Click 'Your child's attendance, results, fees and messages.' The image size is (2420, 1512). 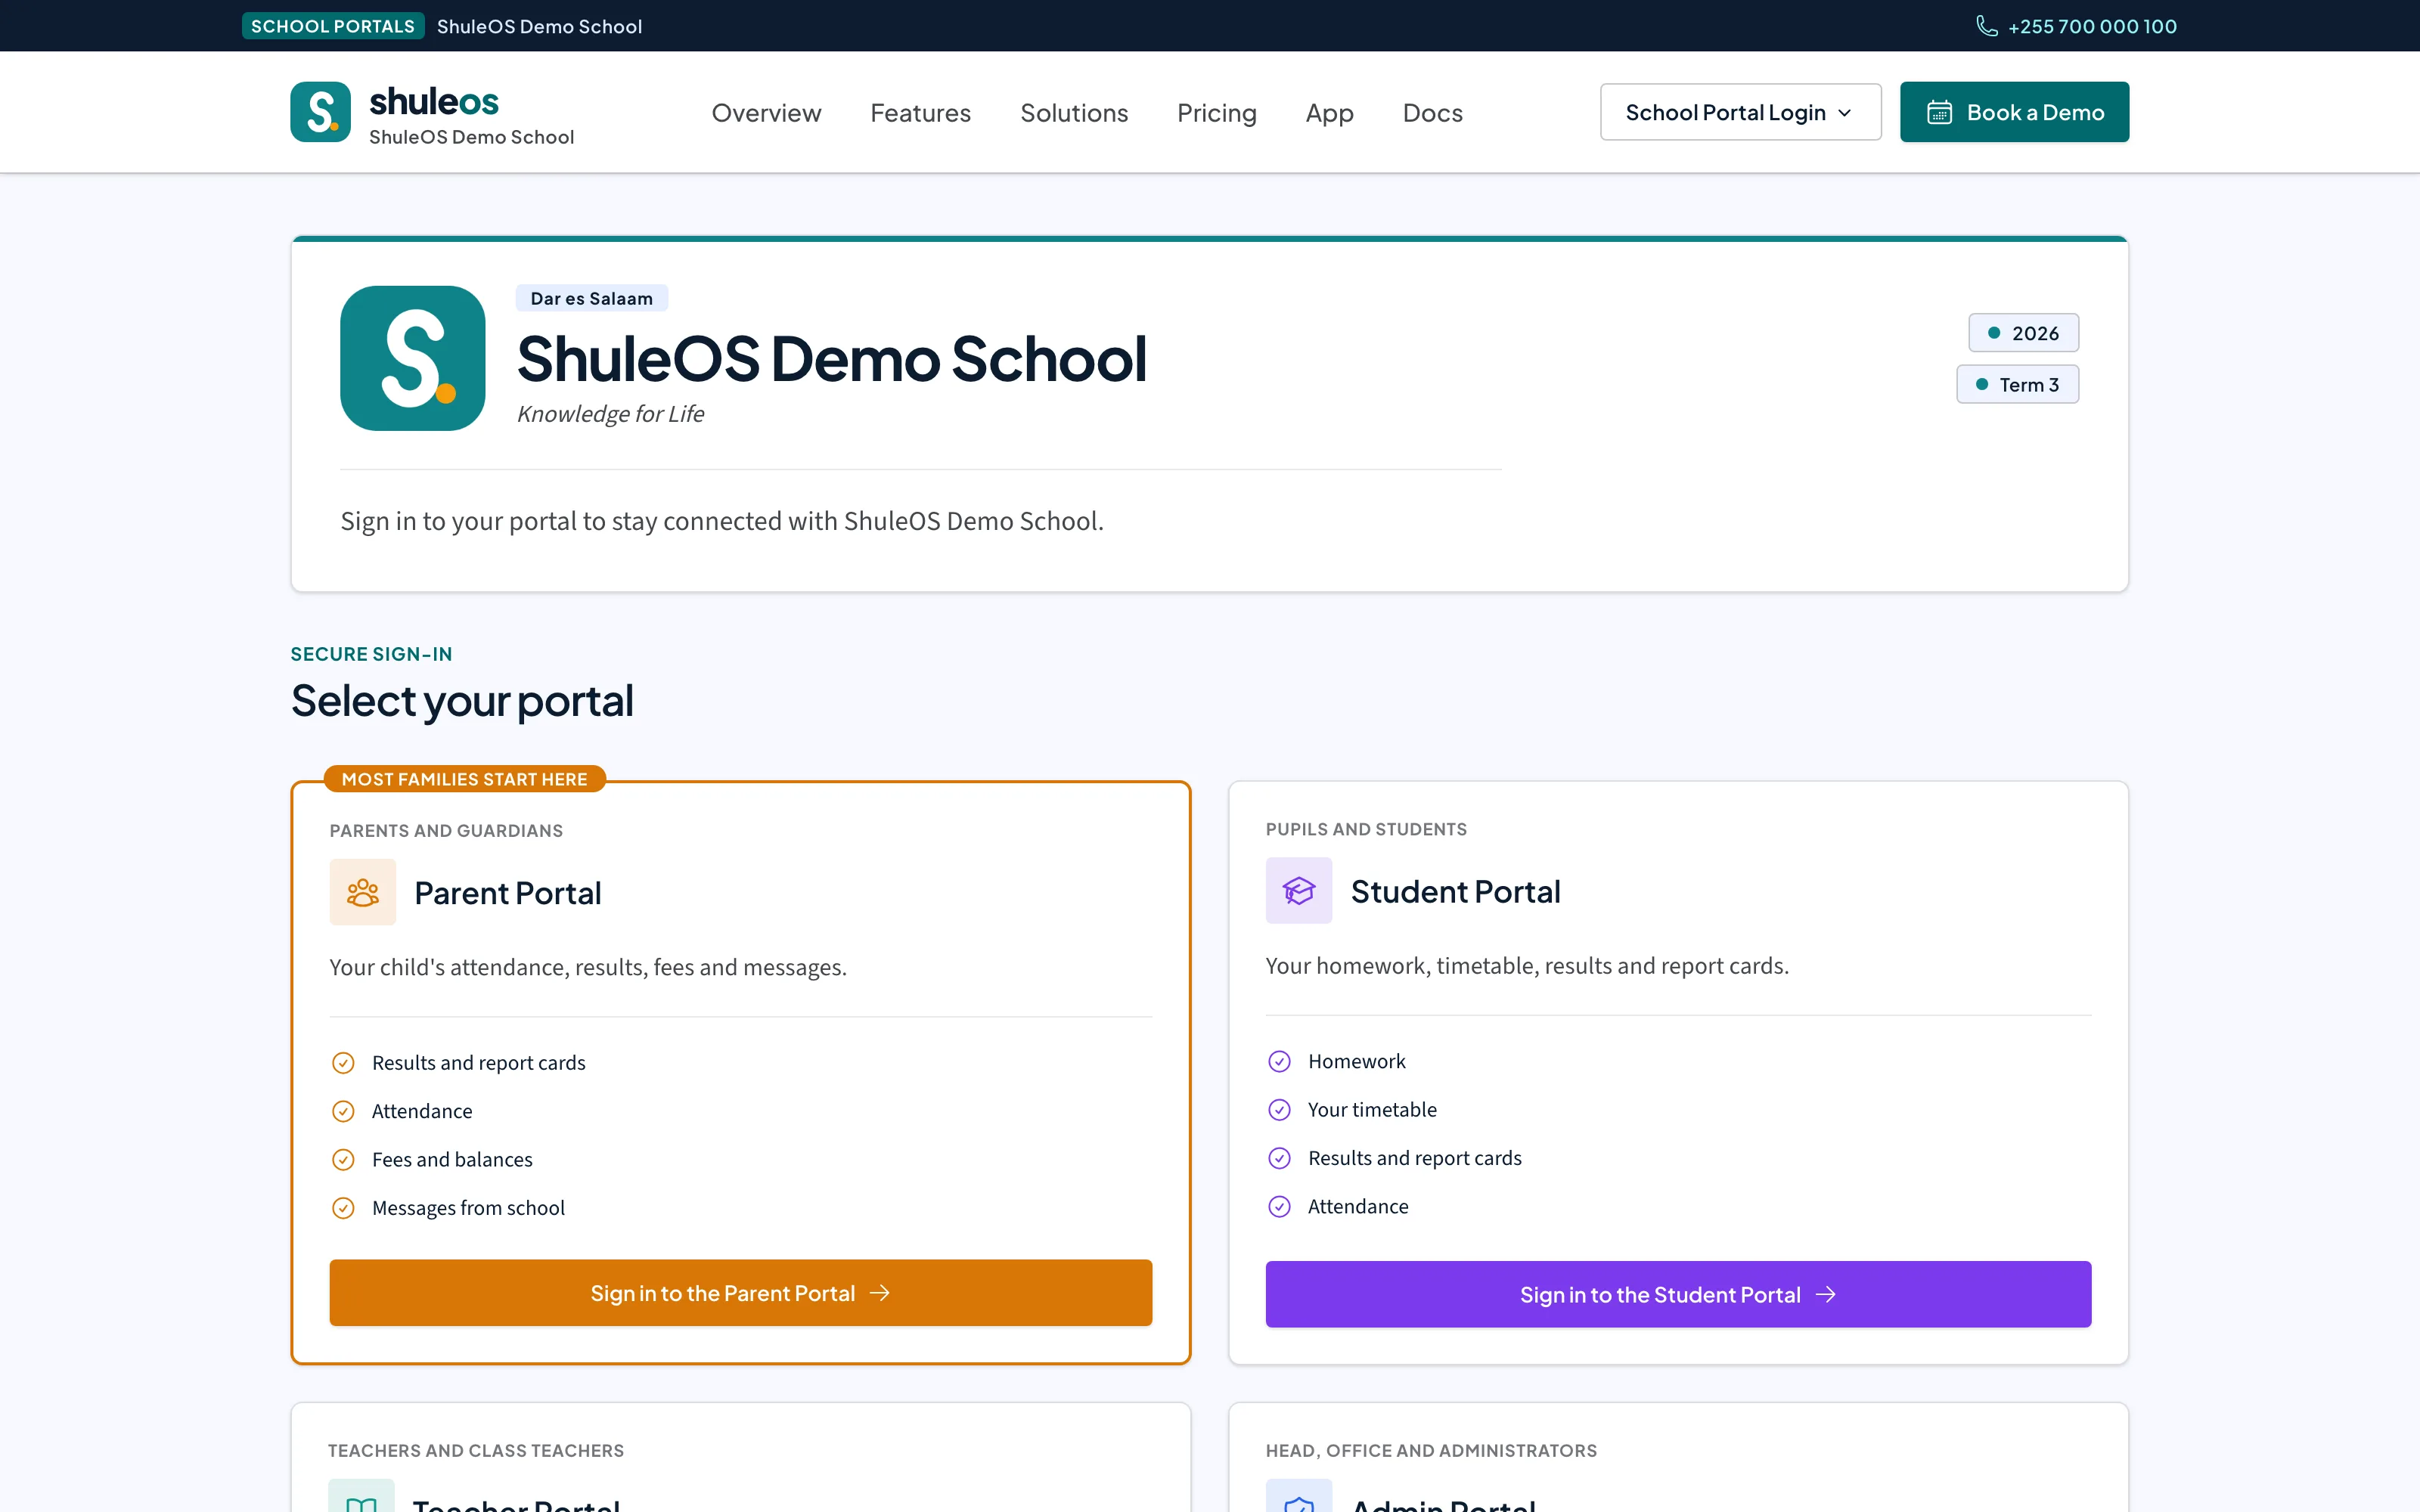[588, 967]
